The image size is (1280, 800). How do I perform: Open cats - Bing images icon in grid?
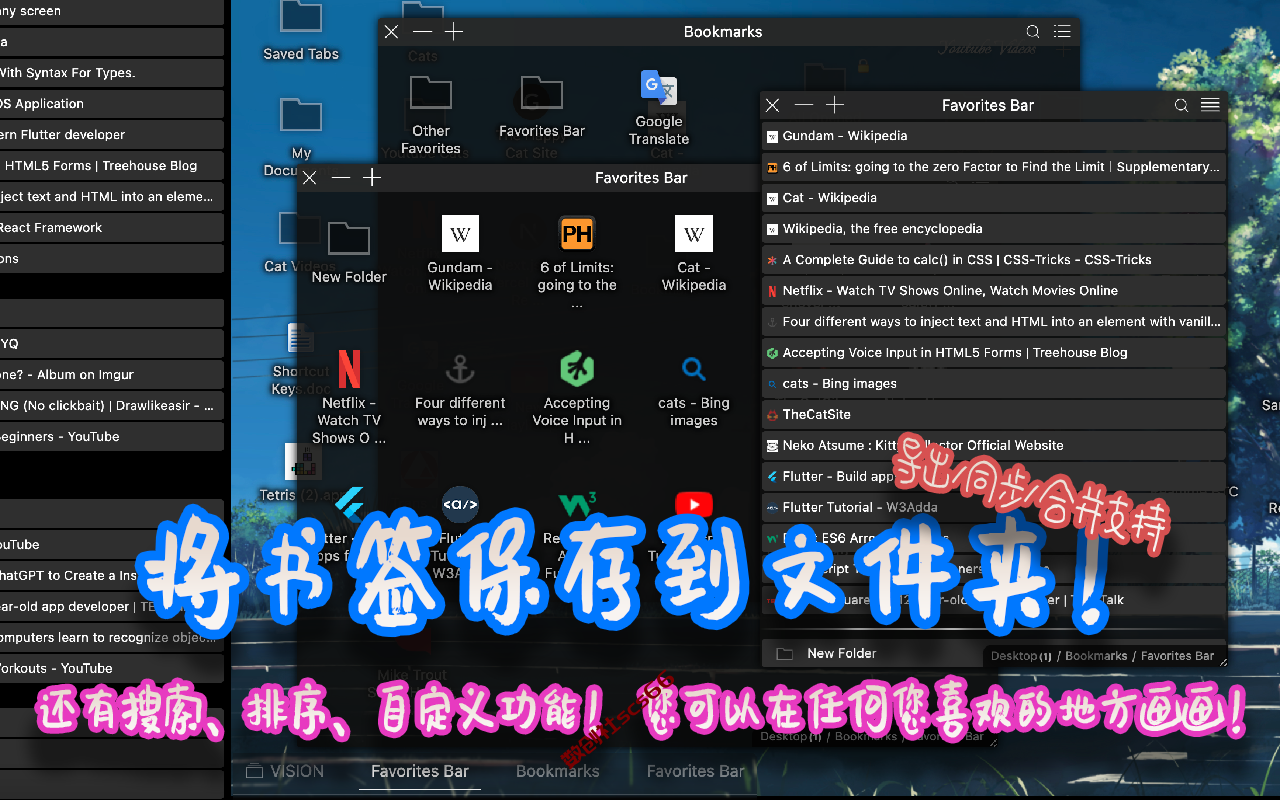pyautogui.click(x=694, y=369)
